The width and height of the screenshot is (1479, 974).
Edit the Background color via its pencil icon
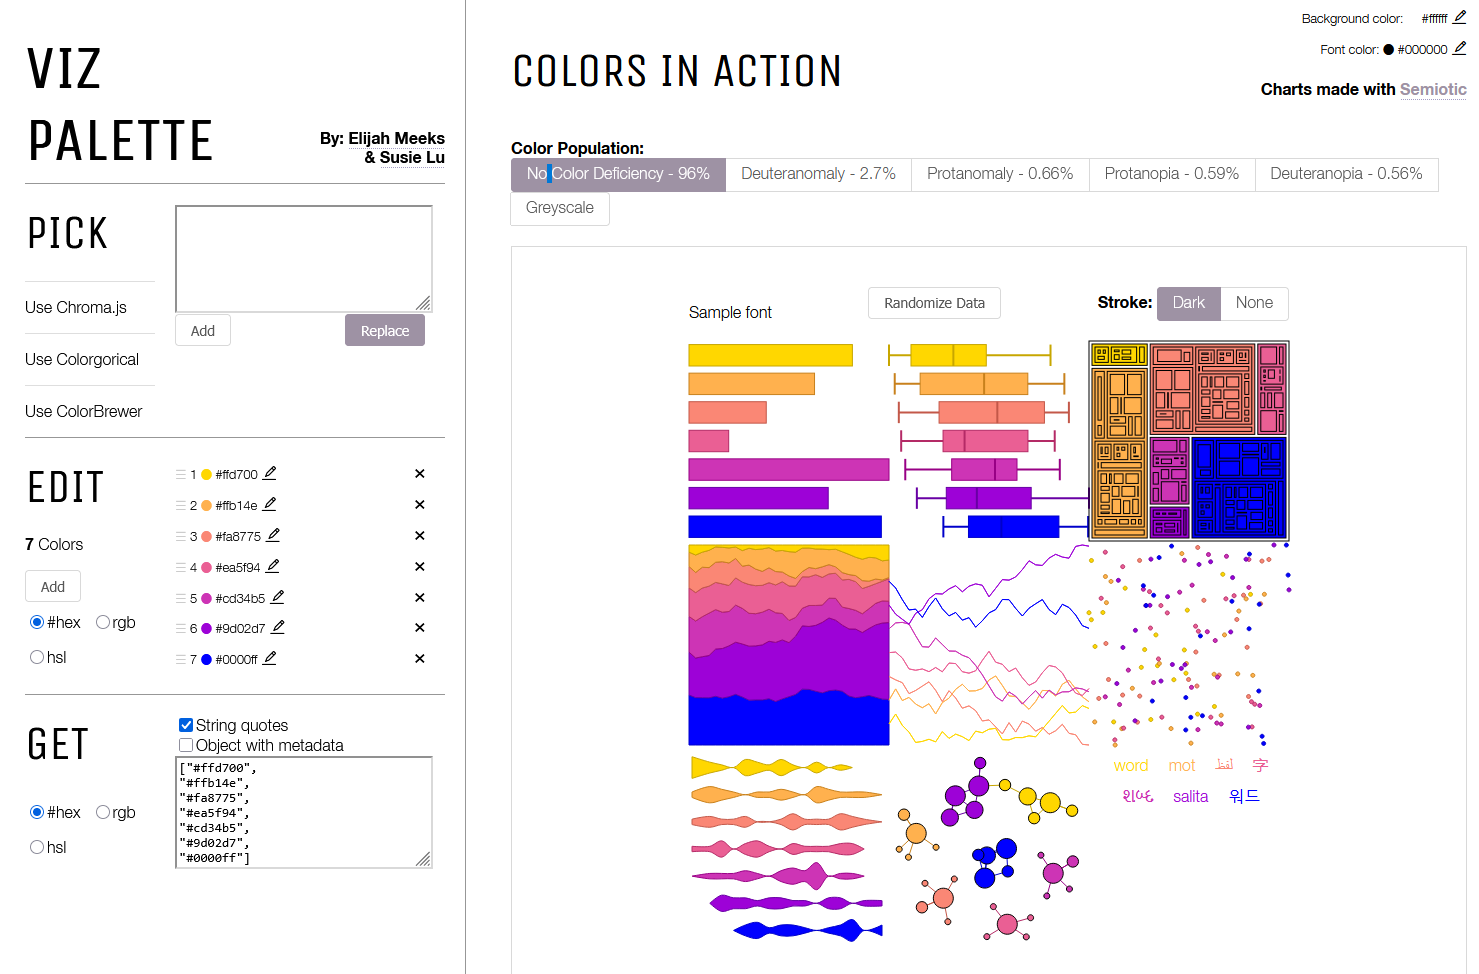(1460, 17)
